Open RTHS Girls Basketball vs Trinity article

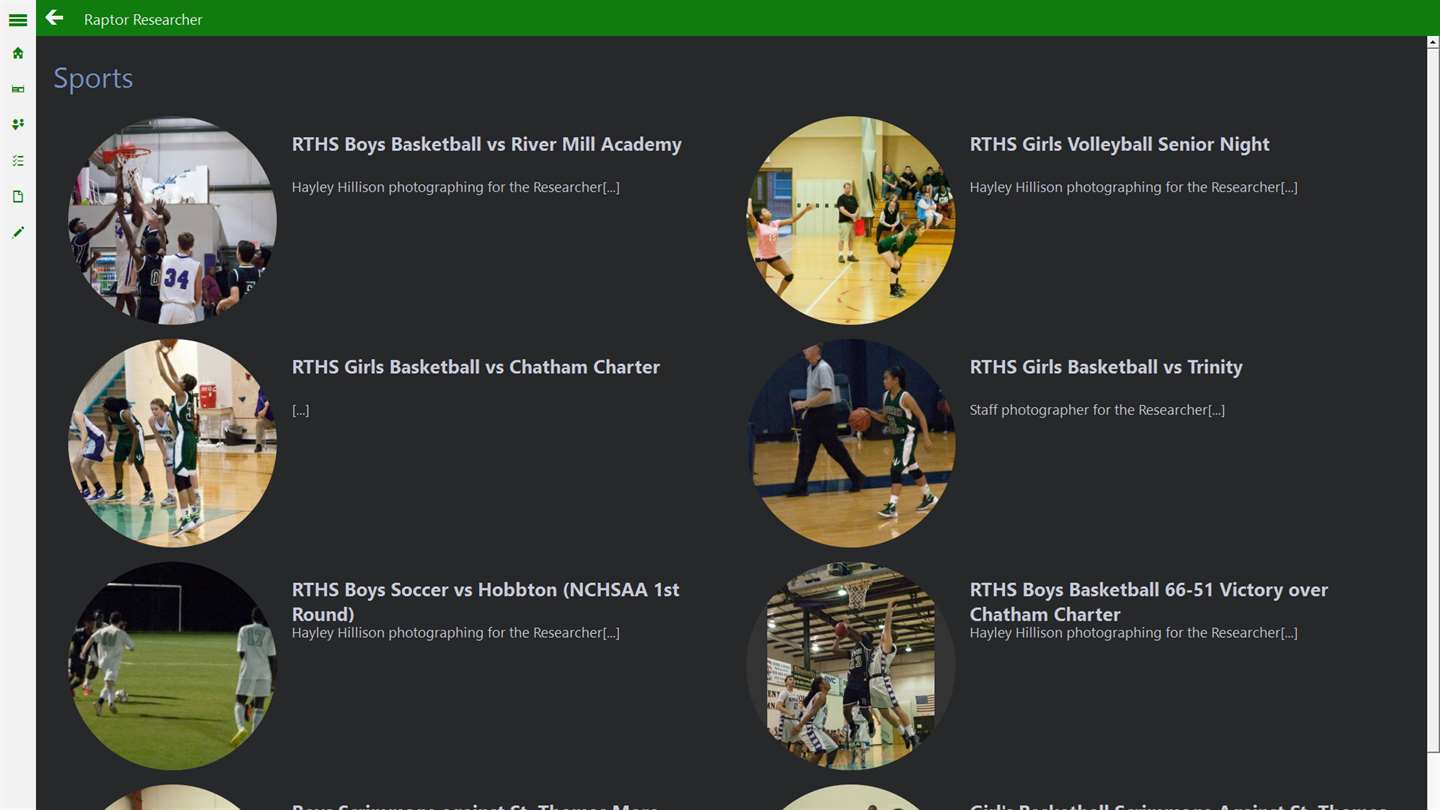click(1106, 367)
